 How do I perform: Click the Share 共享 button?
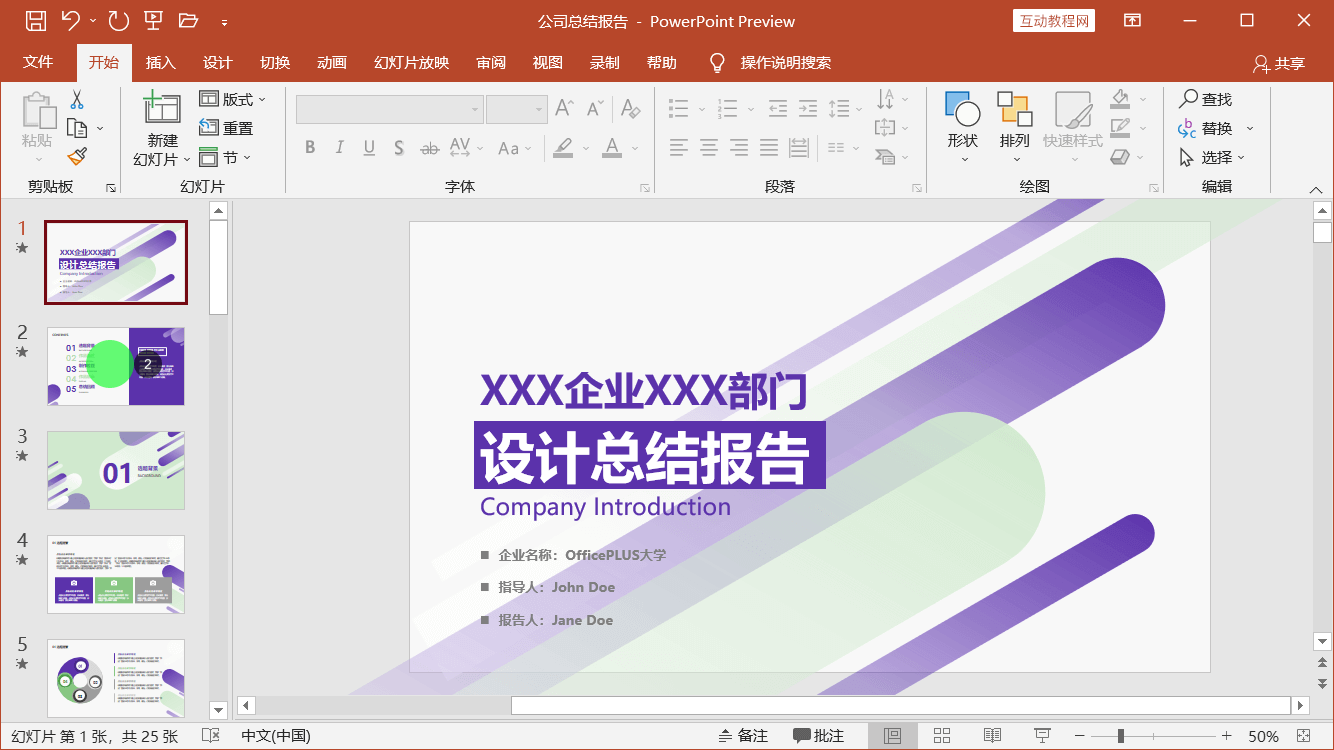pos(1279,63)
